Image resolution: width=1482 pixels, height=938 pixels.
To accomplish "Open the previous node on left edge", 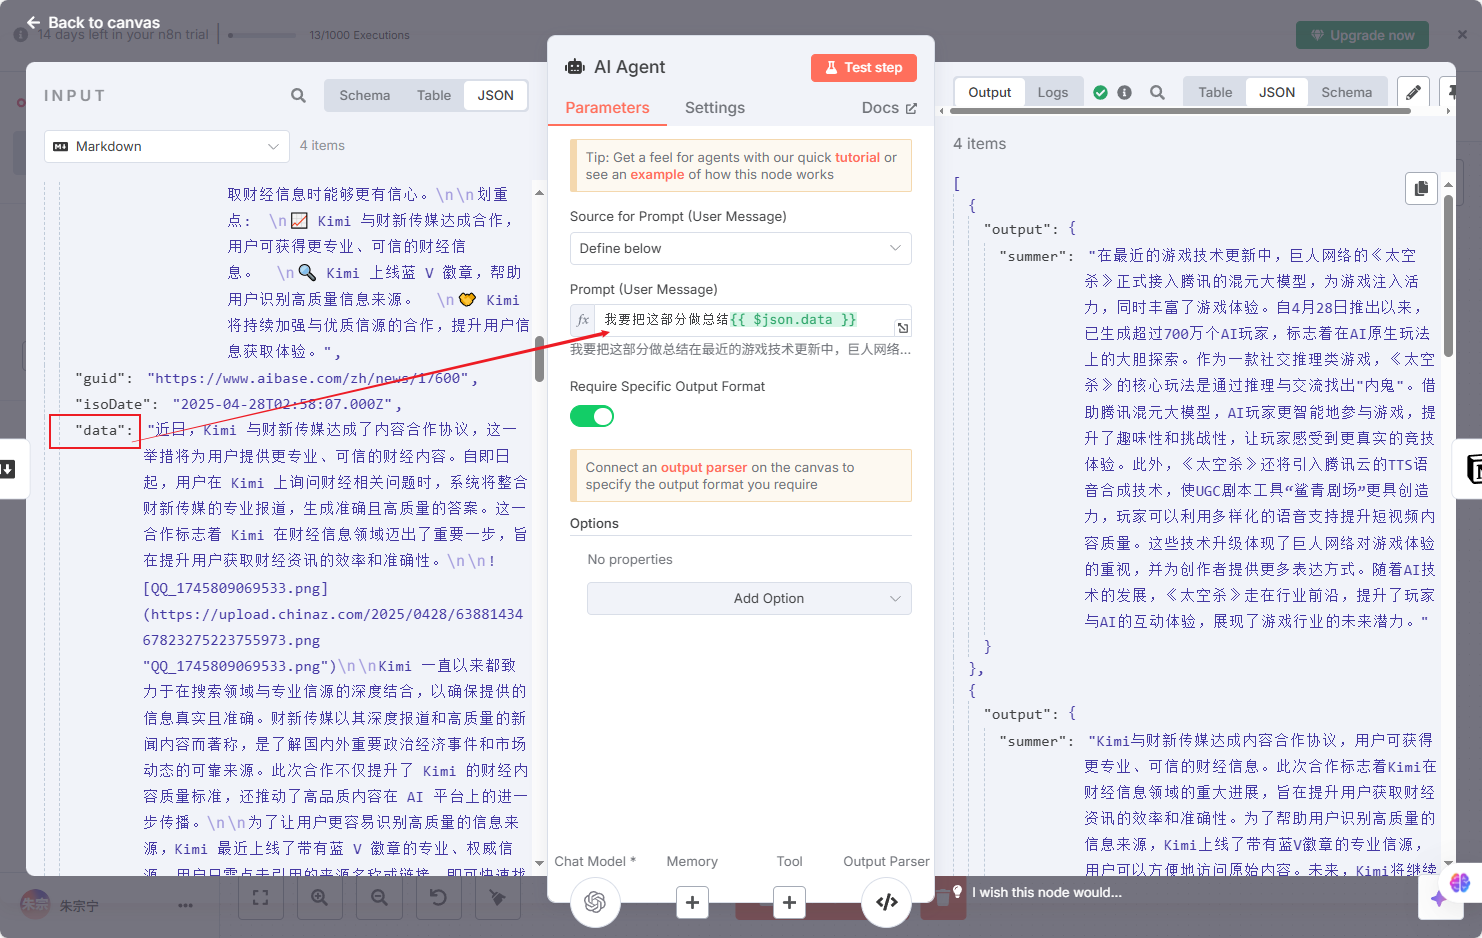I will [x=8, y=468].
